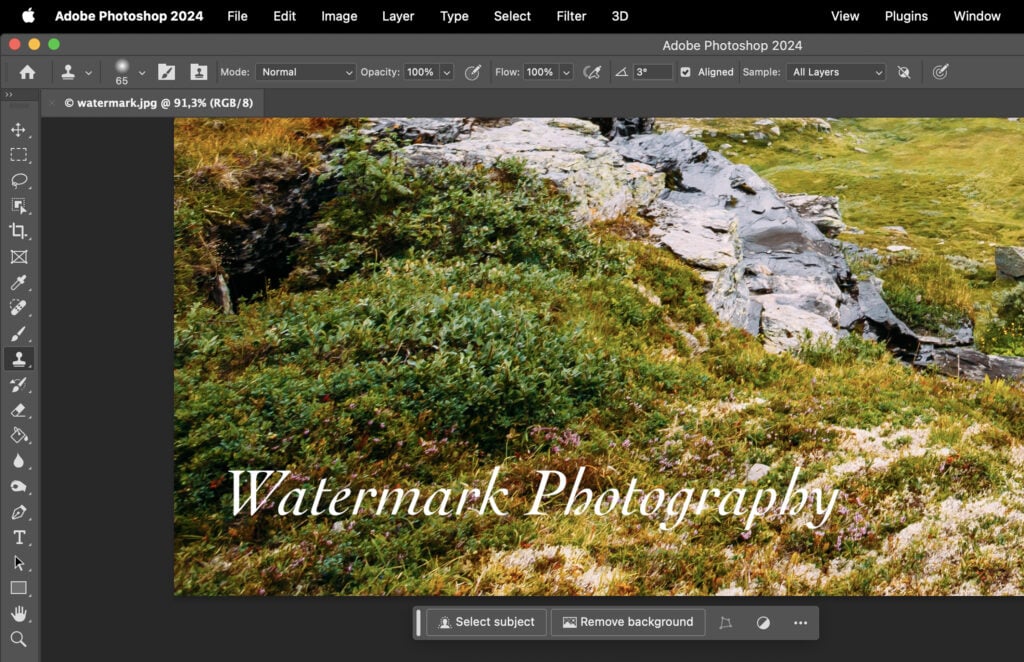Expand the brush size picker

click(142, 71)
